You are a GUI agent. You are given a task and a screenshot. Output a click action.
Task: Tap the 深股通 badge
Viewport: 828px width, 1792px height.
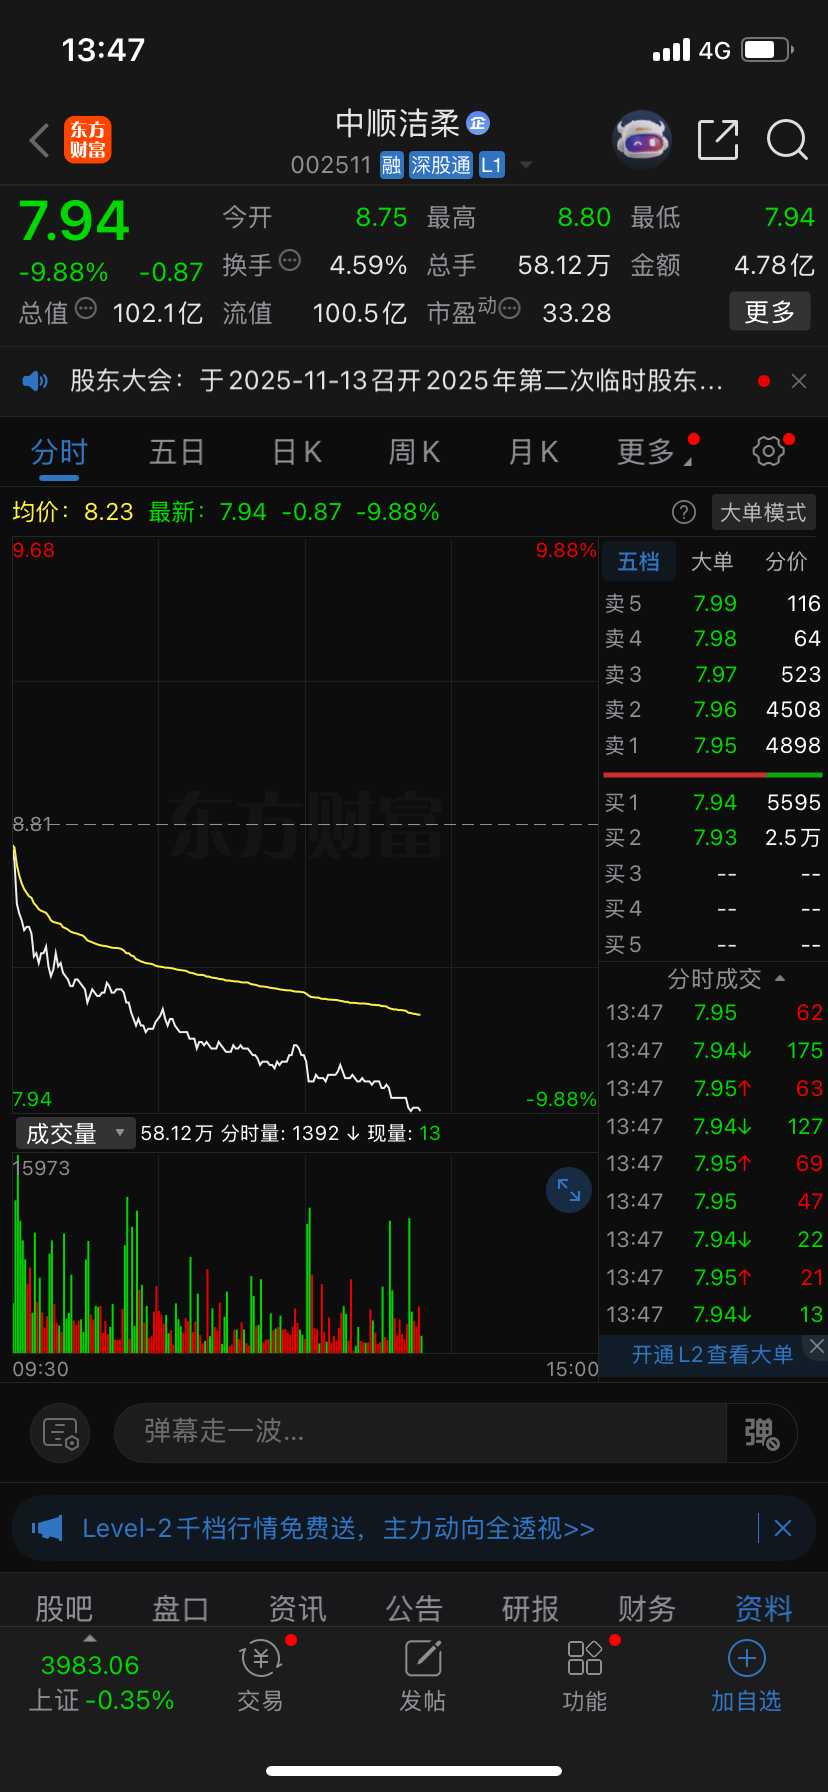441,165
